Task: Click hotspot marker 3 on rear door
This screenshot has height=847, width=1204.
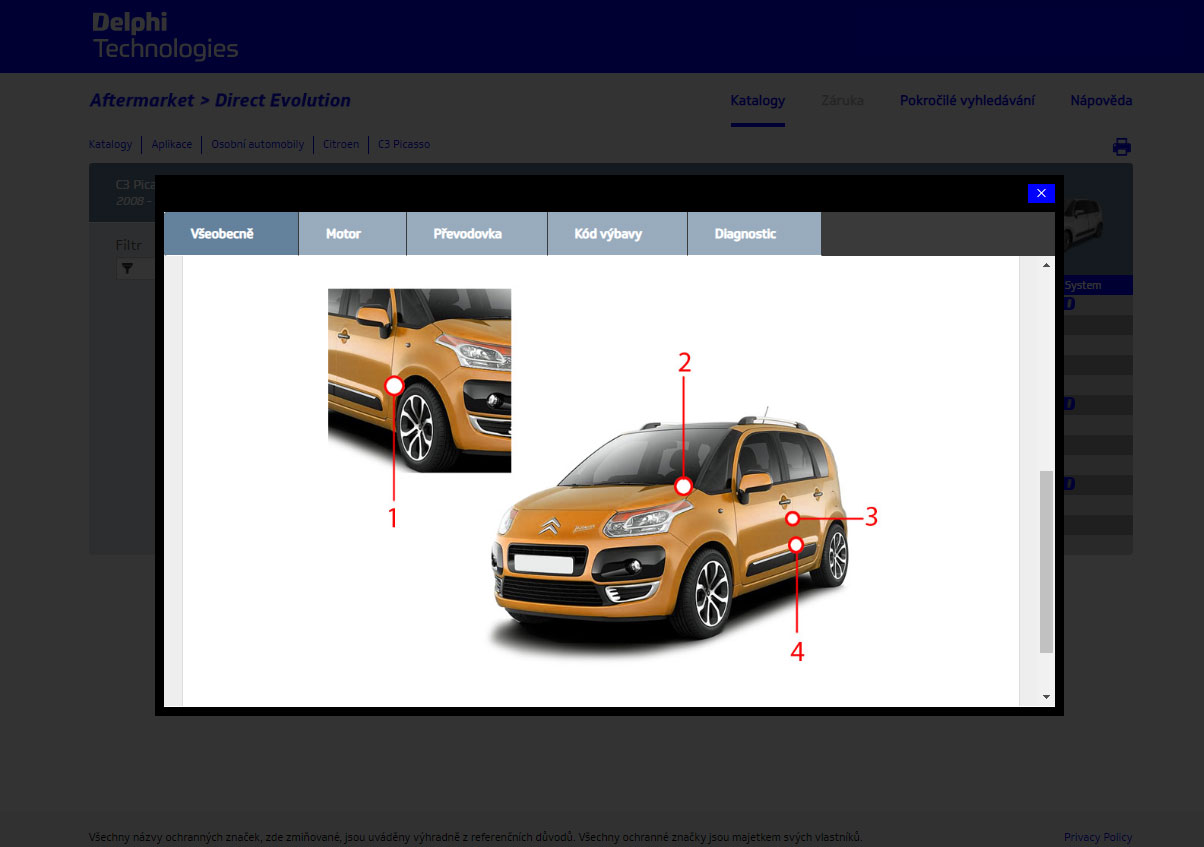Action: point(792,518)
